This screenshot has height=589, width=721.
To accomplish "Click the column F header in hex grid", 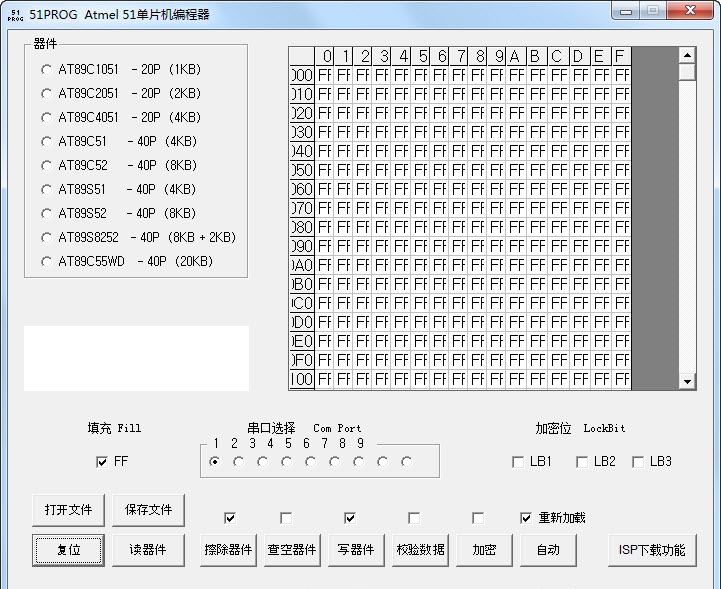I will (x=621, y=56).
